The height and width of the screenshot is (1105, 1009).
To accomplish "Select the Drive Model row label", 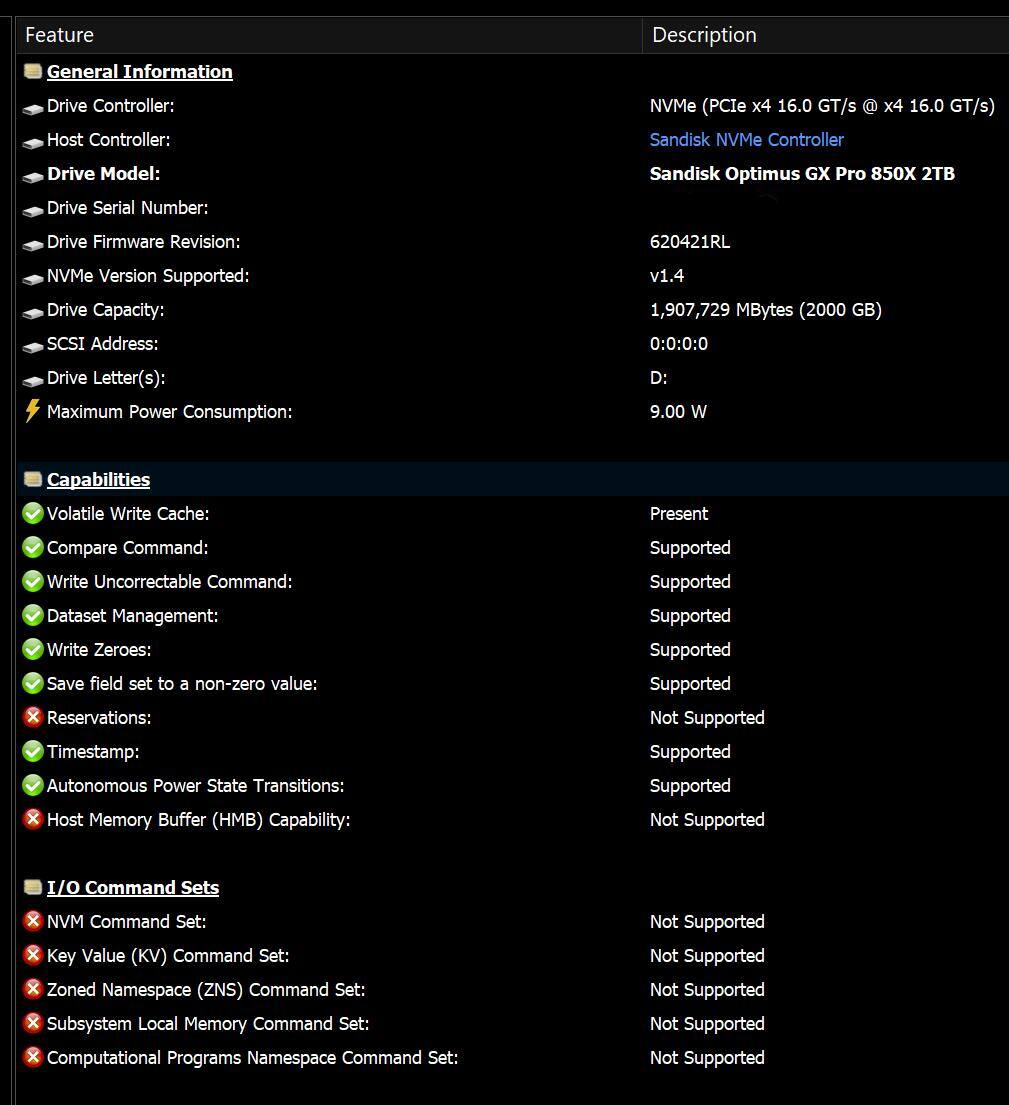I will click(x=104, y=173).
